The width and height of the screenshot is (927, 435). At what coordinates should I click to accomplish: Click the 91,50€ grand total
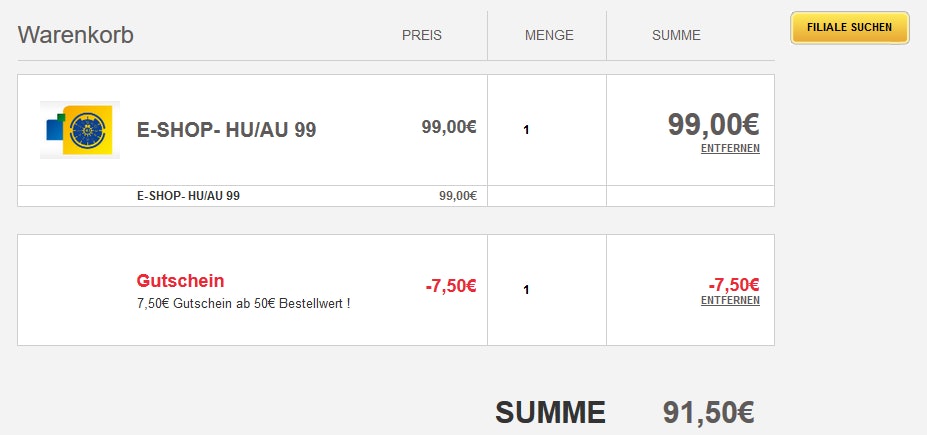708,412
